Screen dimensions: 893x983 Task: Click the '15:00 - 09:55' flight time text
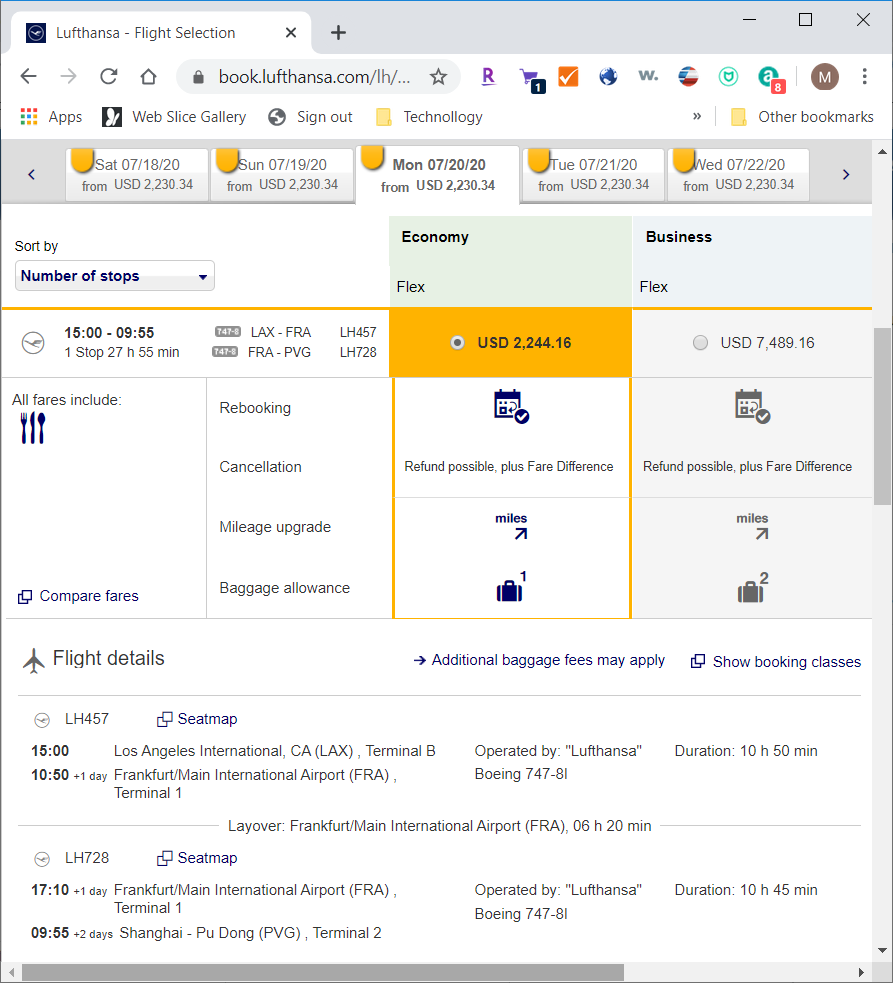click(109, 333)
